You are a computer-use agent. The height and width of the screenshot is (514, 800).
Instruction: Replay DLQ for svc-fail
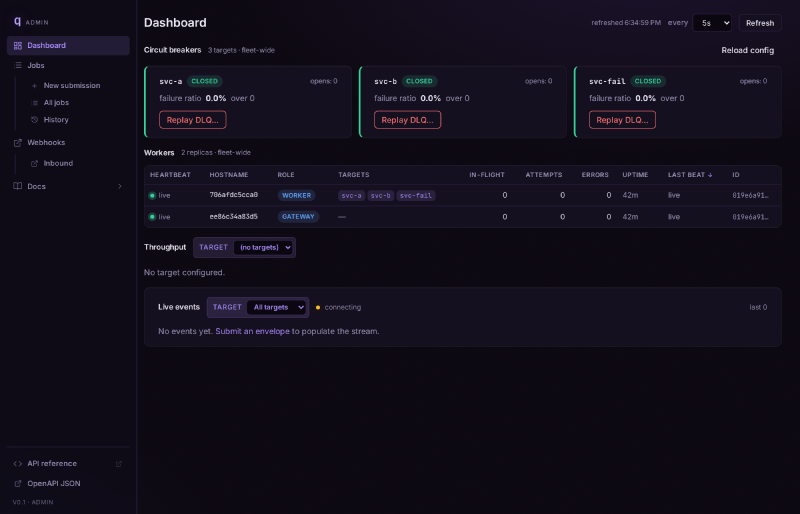(622, 120)
